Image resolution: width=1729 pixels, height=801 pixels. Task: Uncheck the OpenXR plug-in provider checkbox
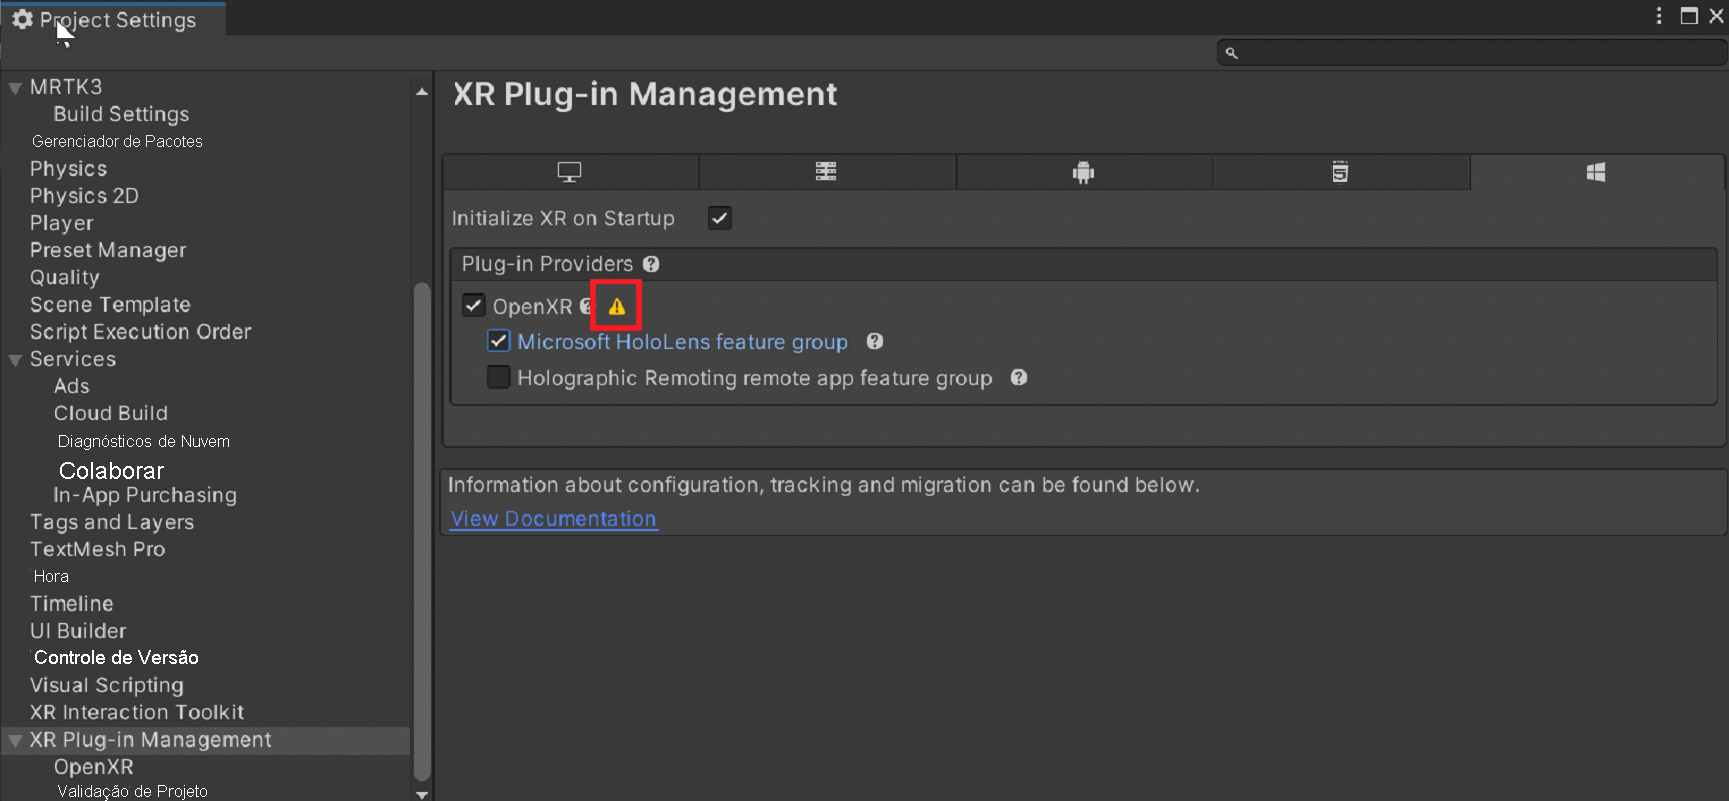[x=474, y=305]
